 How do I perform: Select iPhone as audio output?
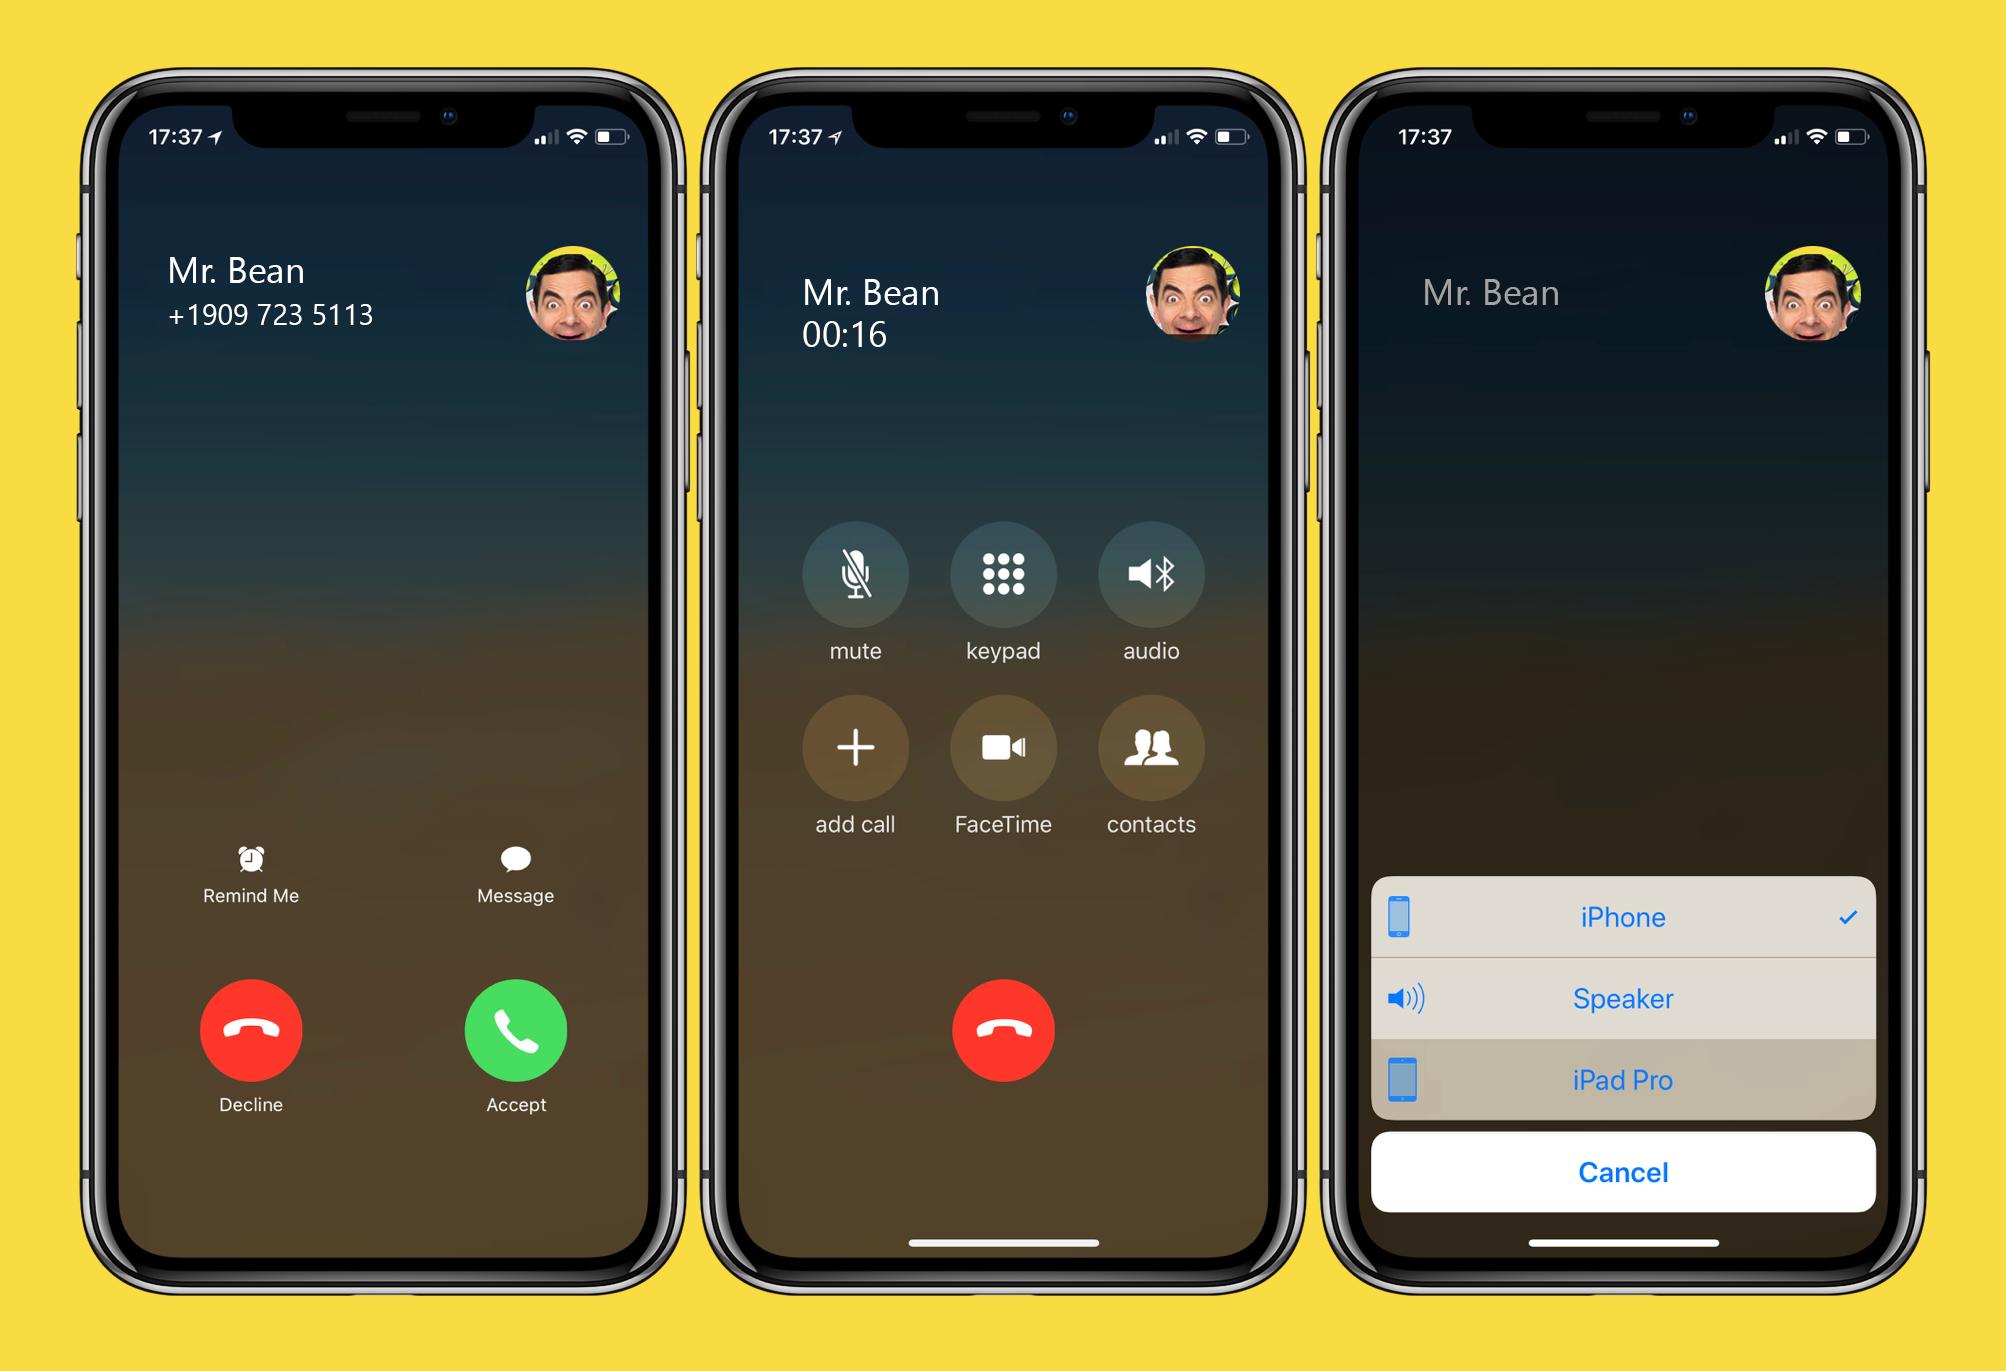(x=1620, y=917)
